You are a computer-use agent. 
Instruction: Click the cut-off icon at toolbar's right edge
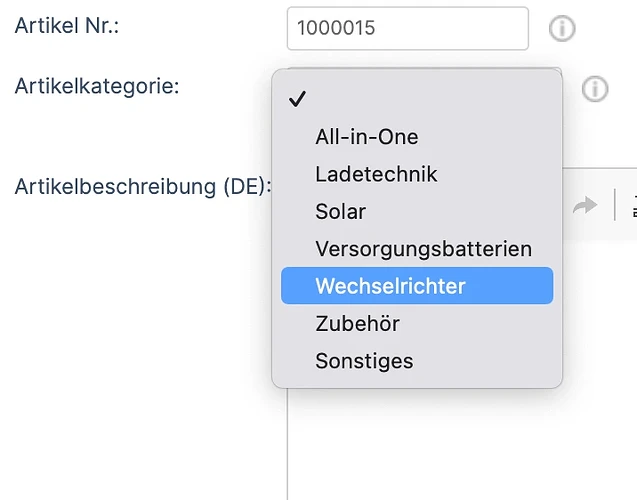tap(634, 205)
